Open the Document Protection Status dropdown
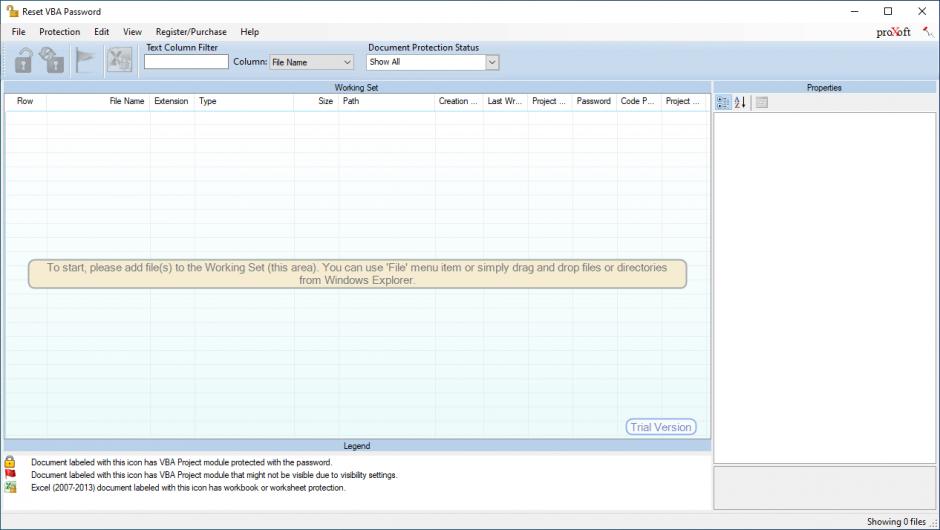The height and width of the screenshot is (530, 940). [491, 62]
